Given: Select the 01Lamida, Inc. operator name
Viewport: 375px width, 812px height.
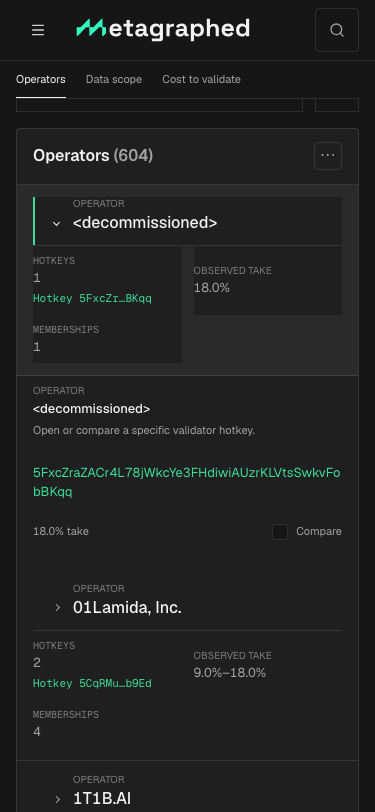Looking at the screenshot, I should tap(127, 607).
